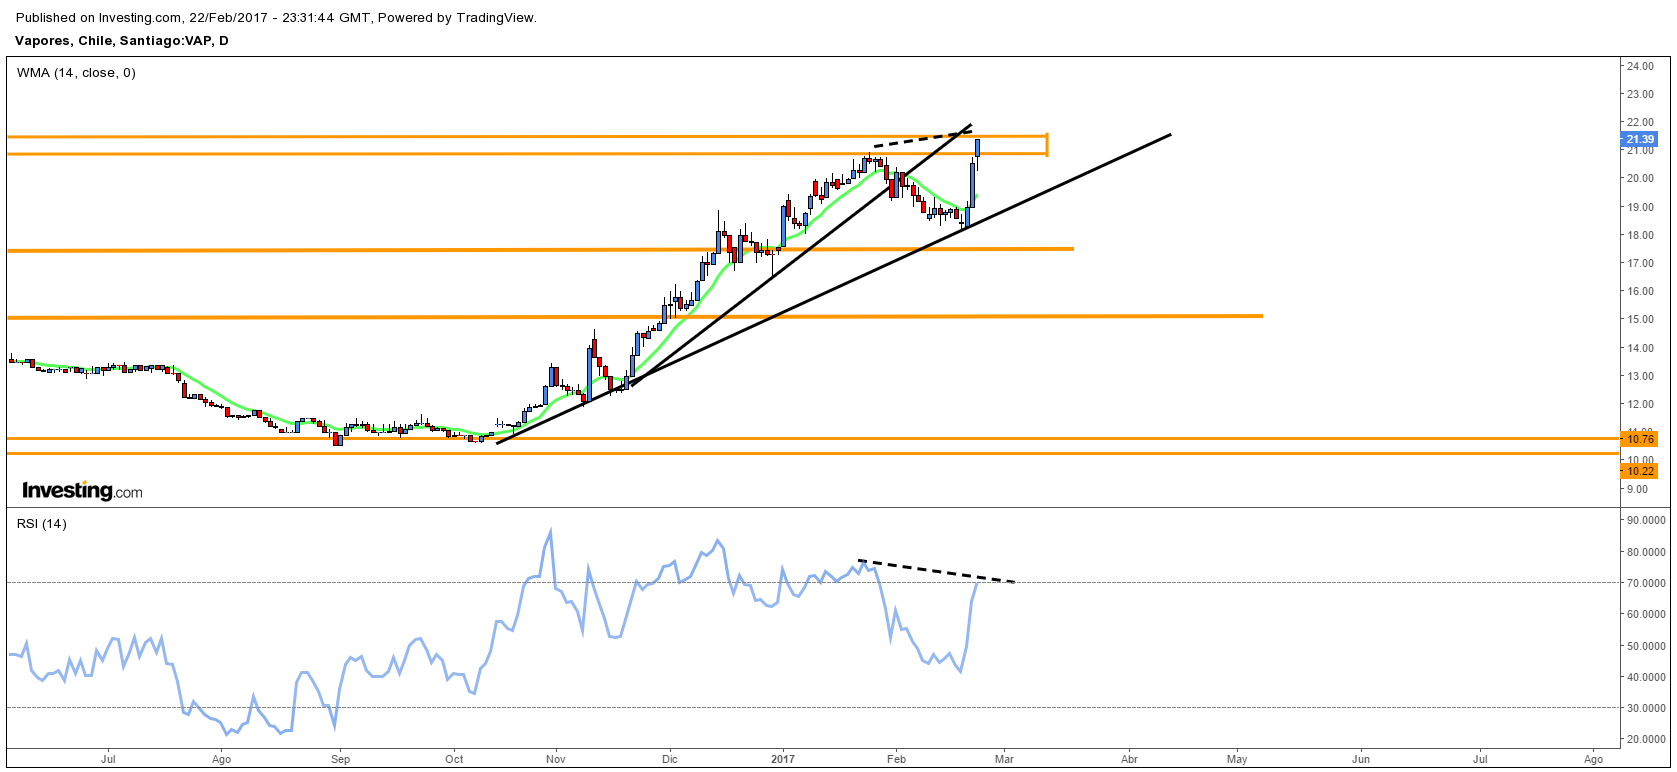Click the Abr label on the time axis
The height and width of the screenshot is (772, 1677).
click(x=1129, y=759)
